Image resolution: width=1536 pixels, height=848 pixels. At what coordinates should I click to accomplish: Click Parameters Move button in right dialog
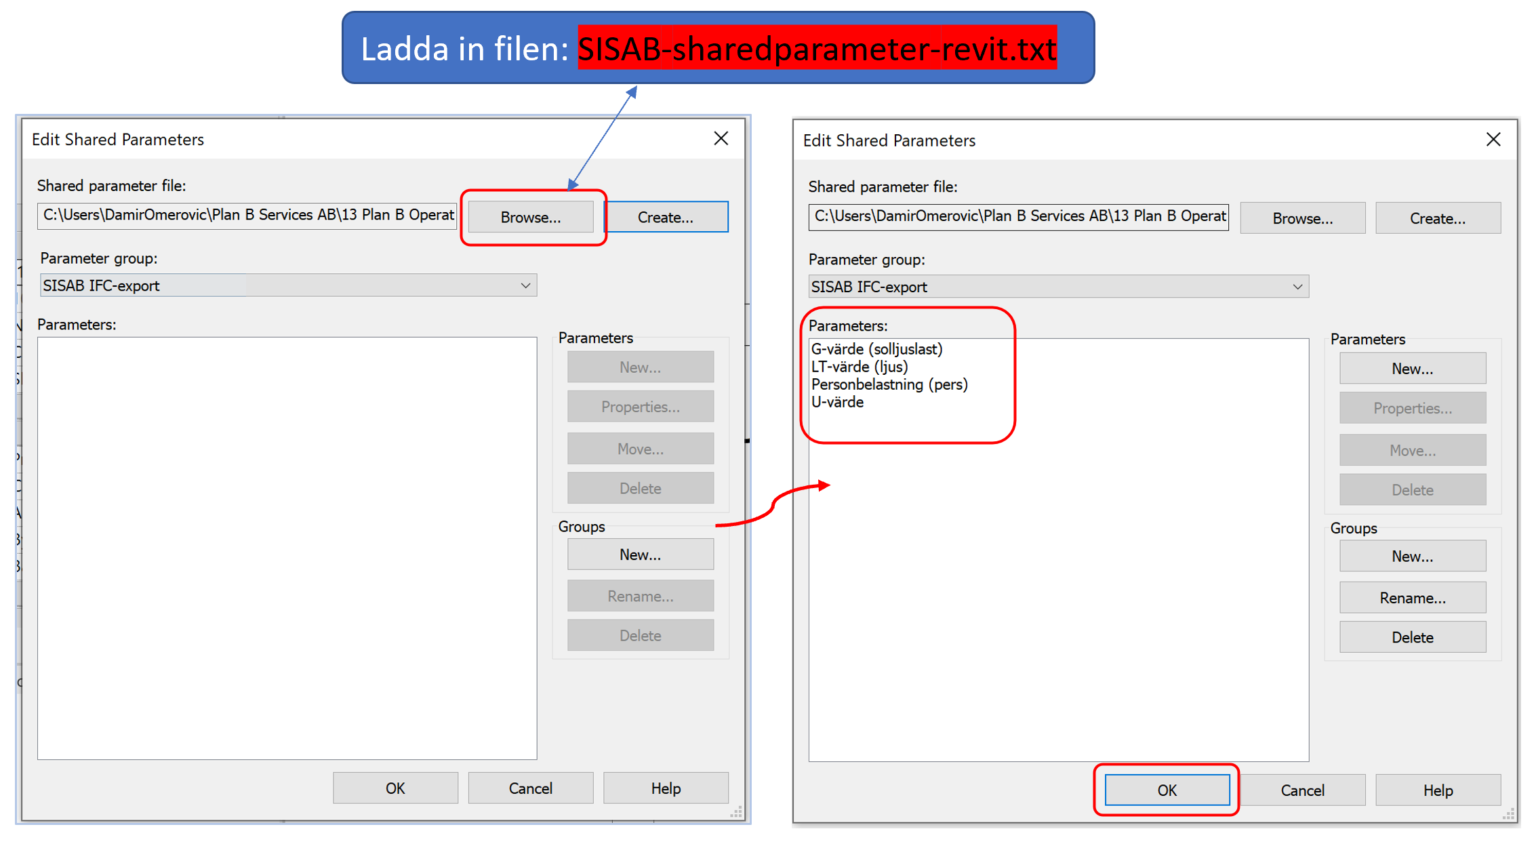tap(1412, 451)
